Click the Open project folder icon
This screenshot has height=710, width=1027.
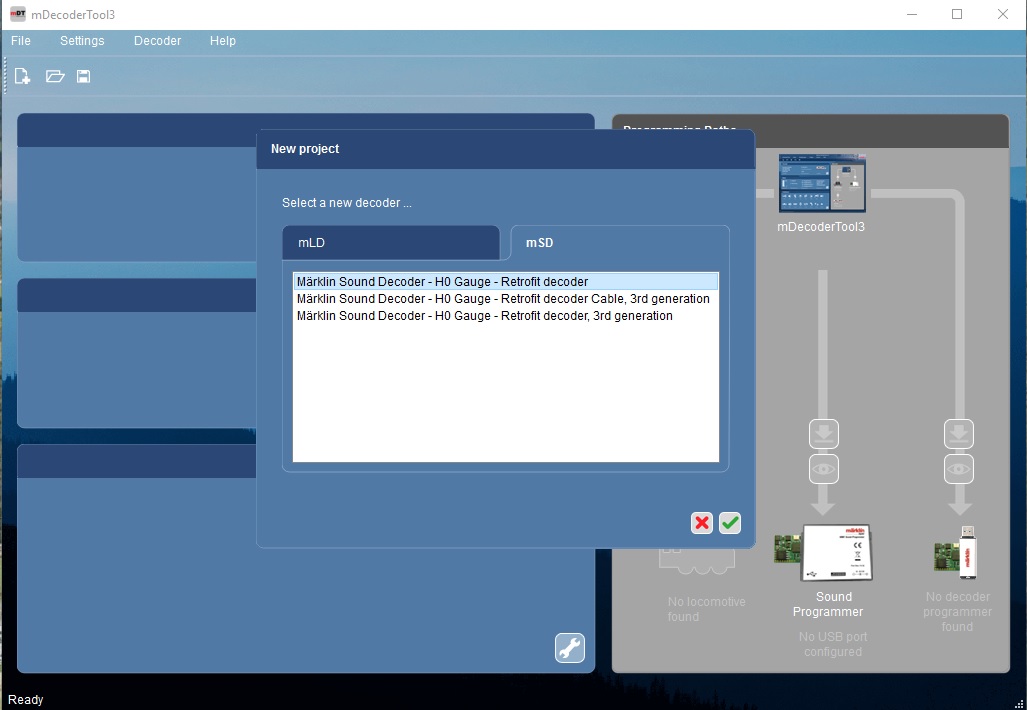(55, 77)
